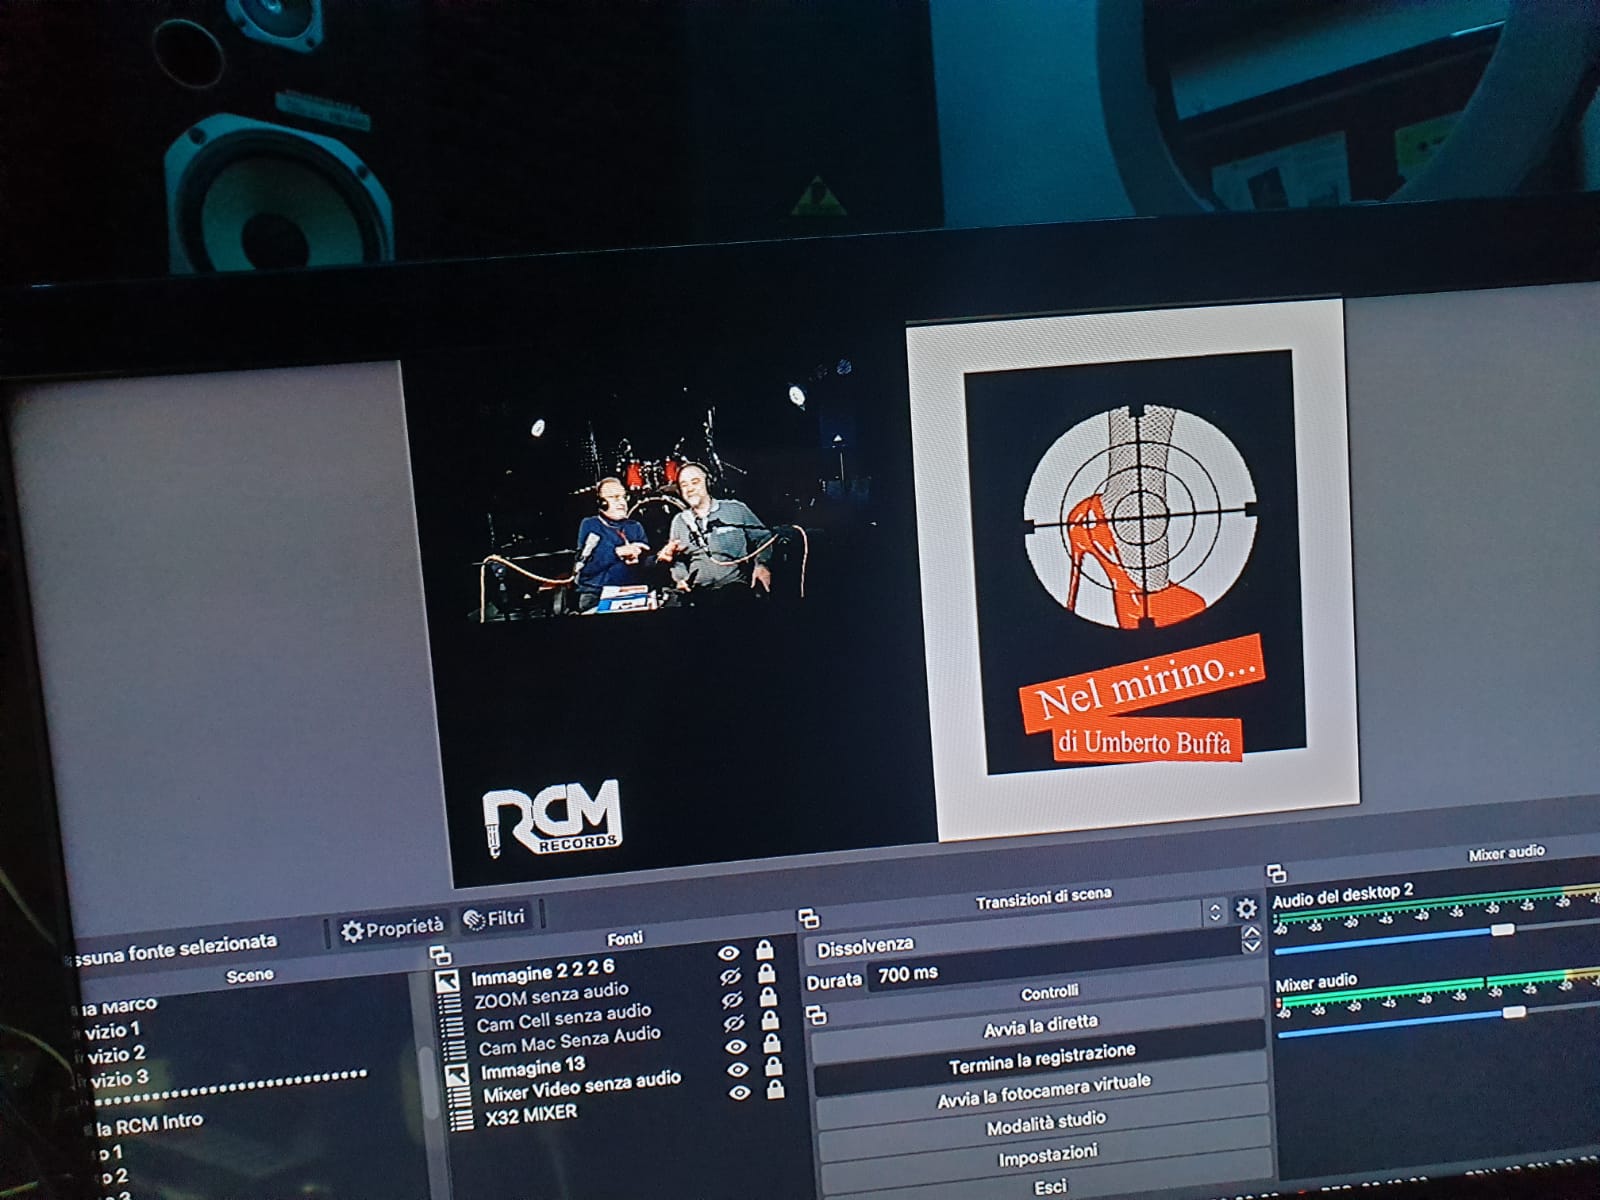
Task: Show Cam Cell senza audio source
Action: pyautogui.click(x=733, y=1000)
